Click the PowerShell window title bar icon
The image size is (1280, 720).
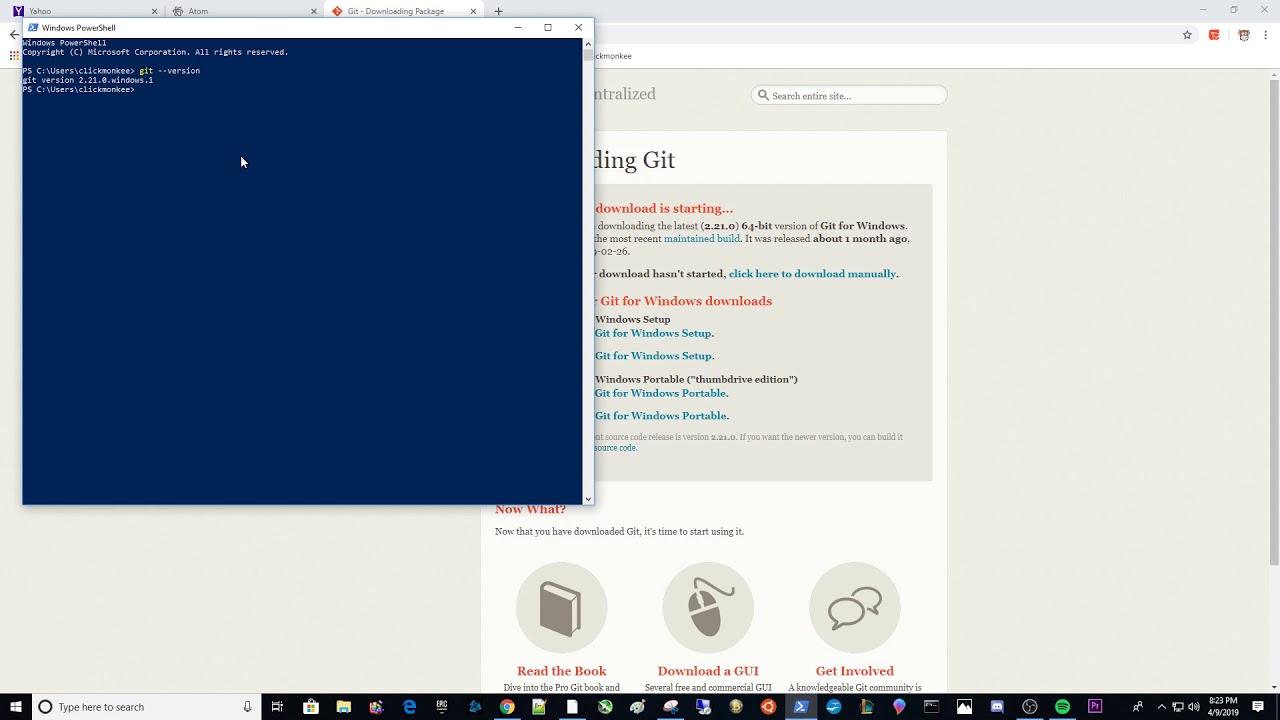pyautogui.click(x=33, y=27)
